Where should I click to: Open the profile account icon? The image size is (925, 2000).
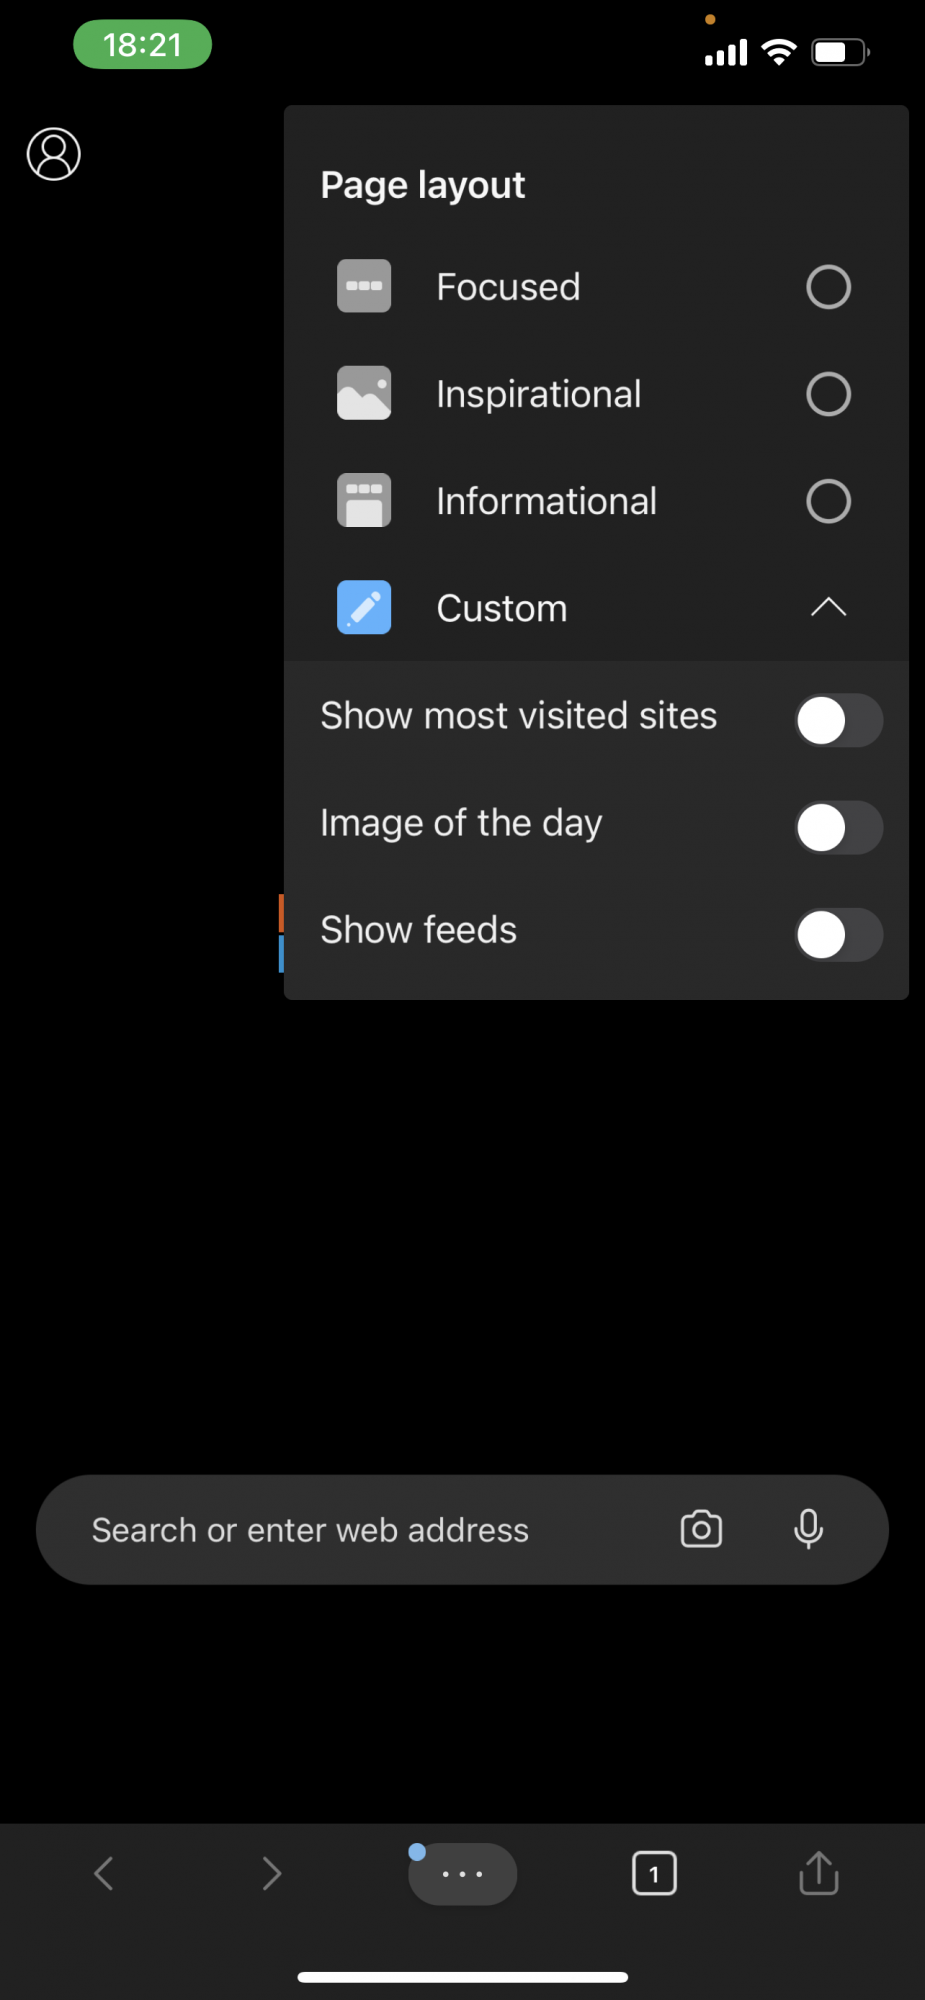click(x=54, y=154)
